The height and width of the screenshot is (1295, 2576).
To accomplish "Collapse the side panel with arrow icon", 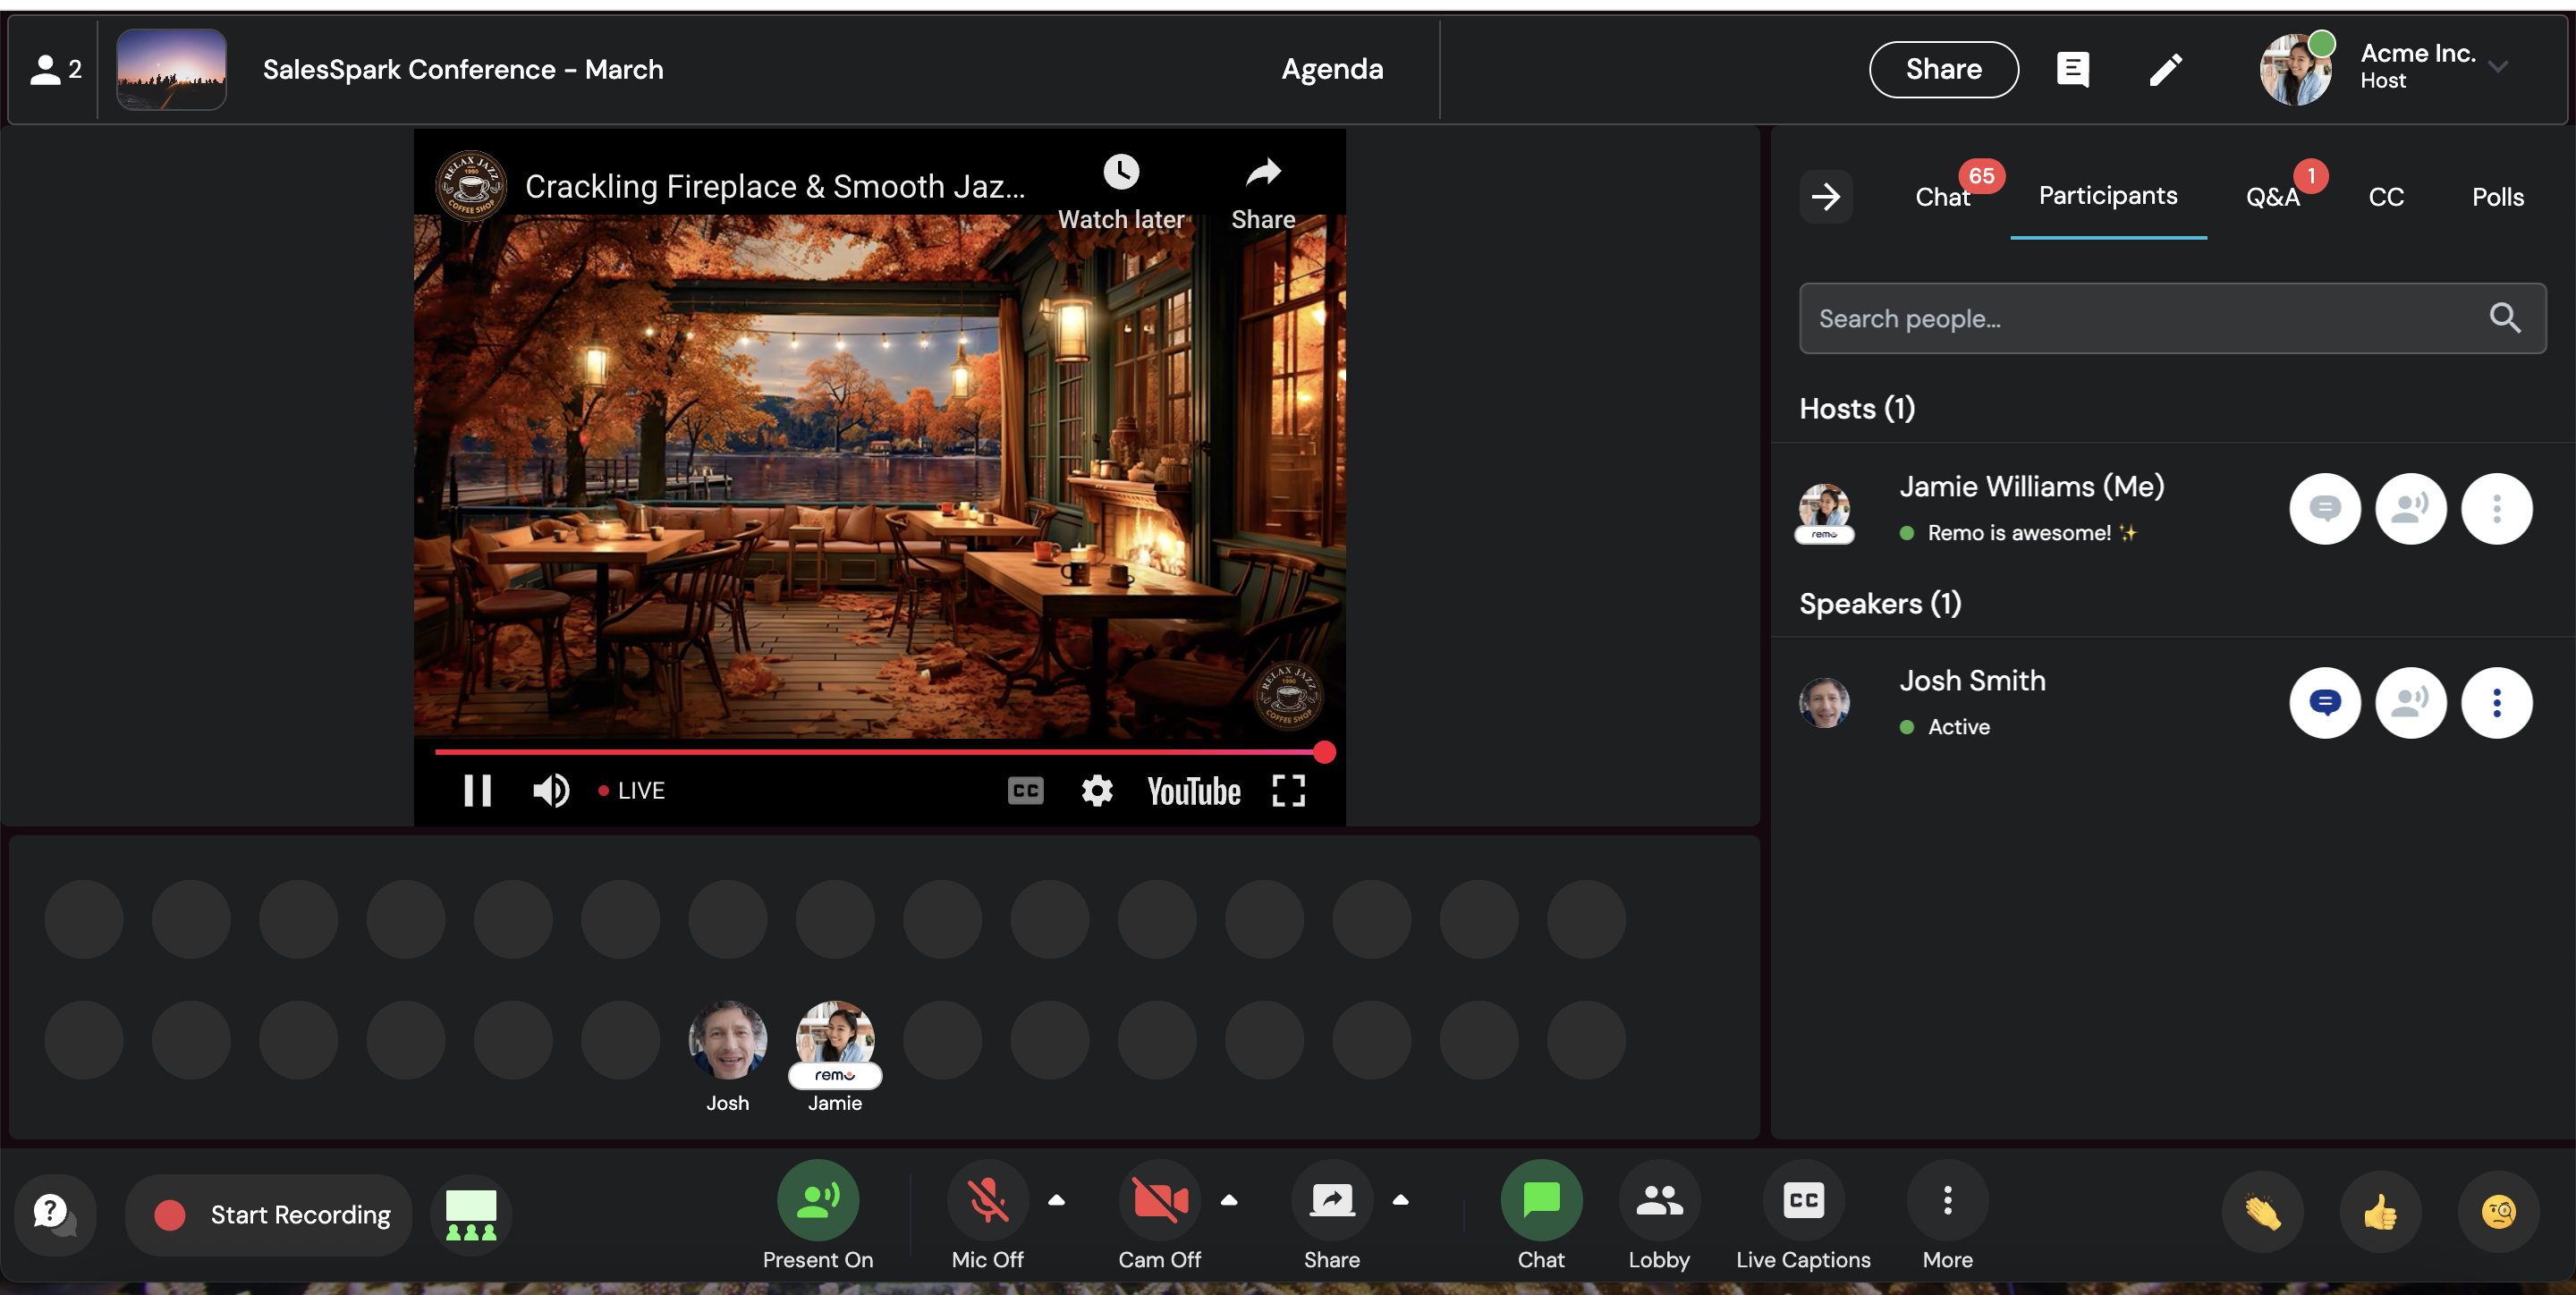I will [1826, 197].
